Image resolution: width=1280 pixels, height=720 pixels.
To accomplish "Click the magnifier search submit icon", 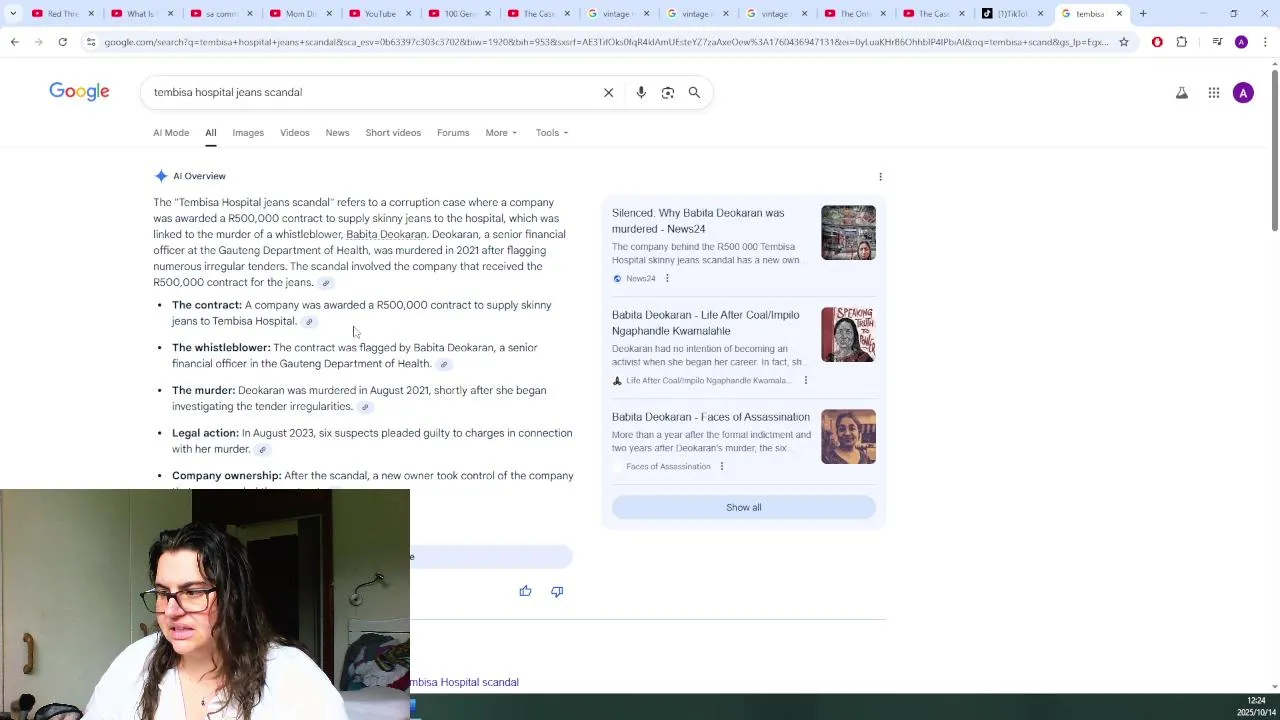I will pos(694,92).
